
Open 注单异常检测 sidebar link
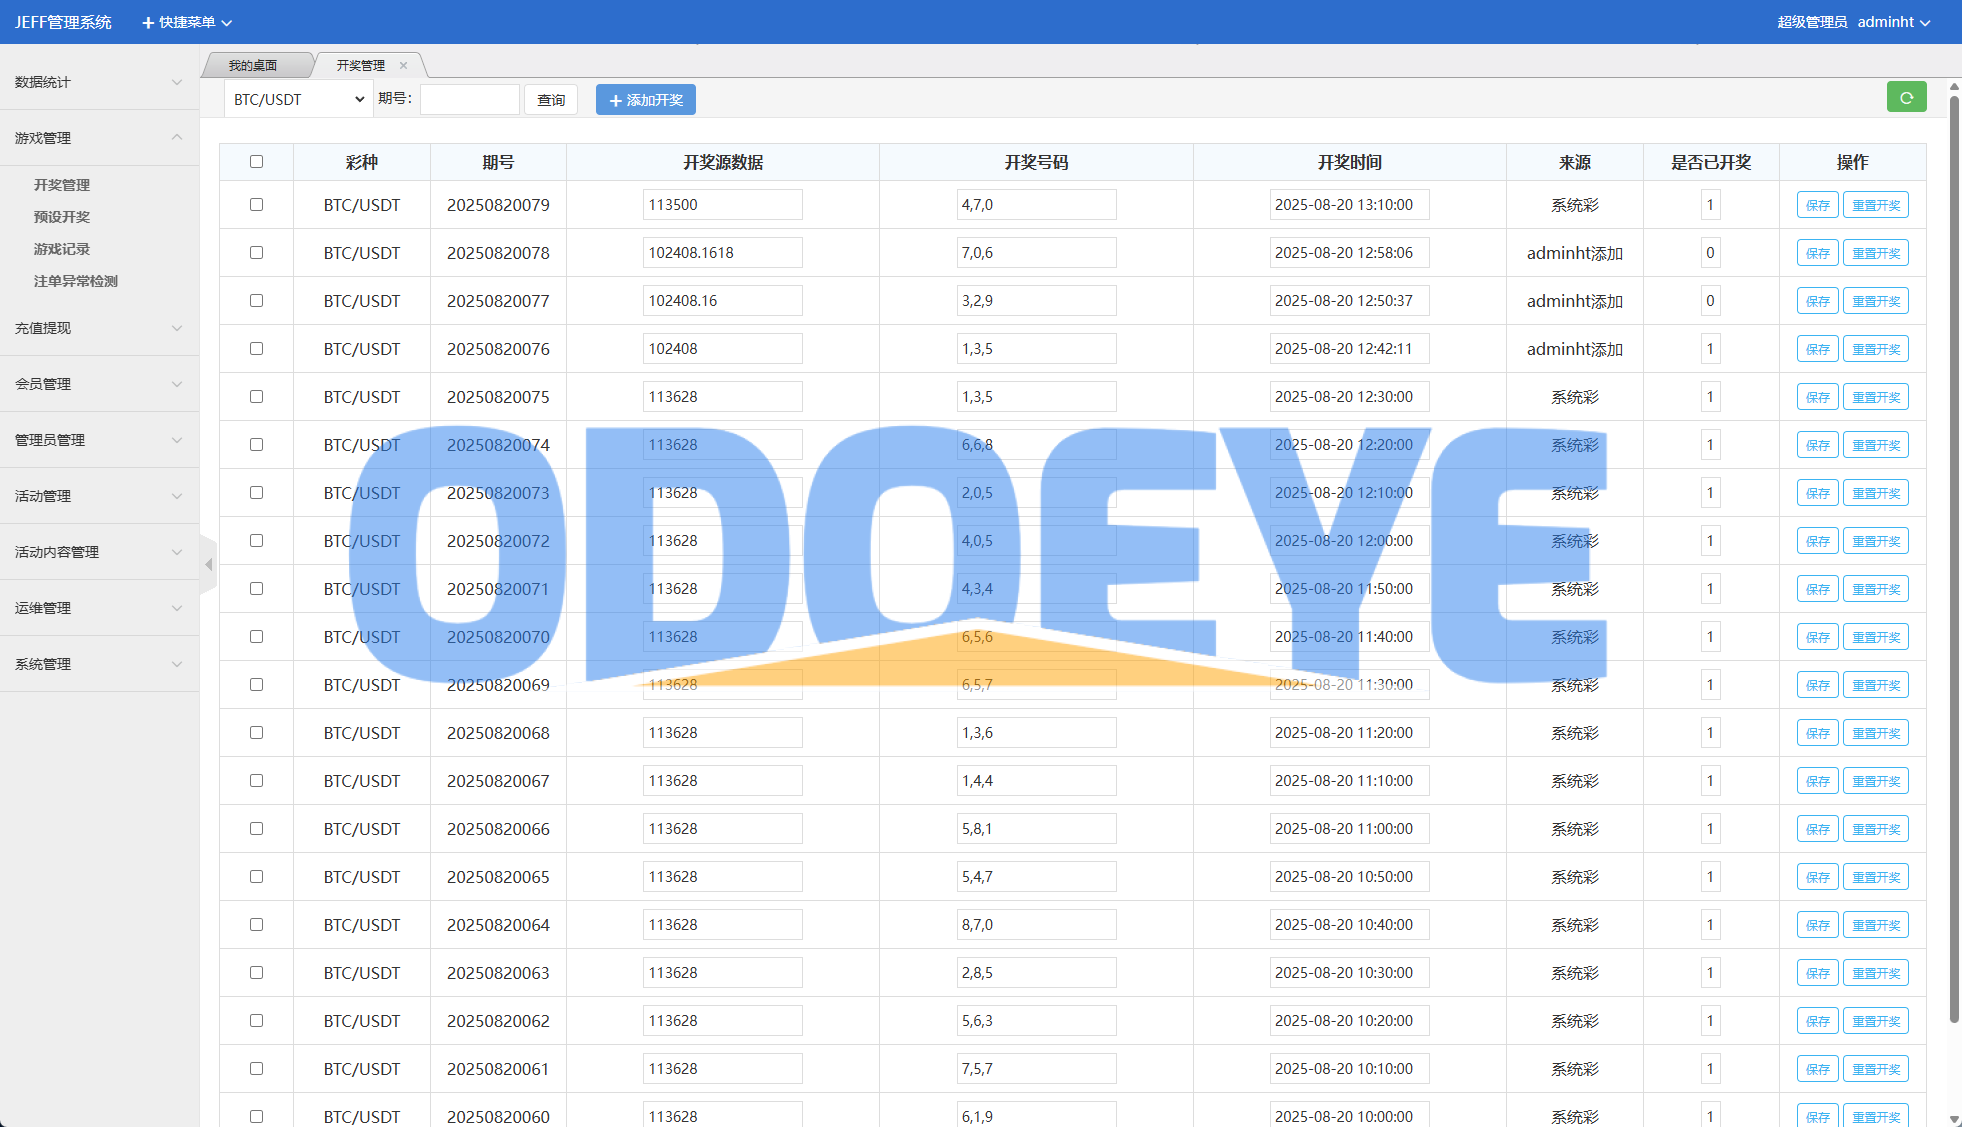click(76, 281)
